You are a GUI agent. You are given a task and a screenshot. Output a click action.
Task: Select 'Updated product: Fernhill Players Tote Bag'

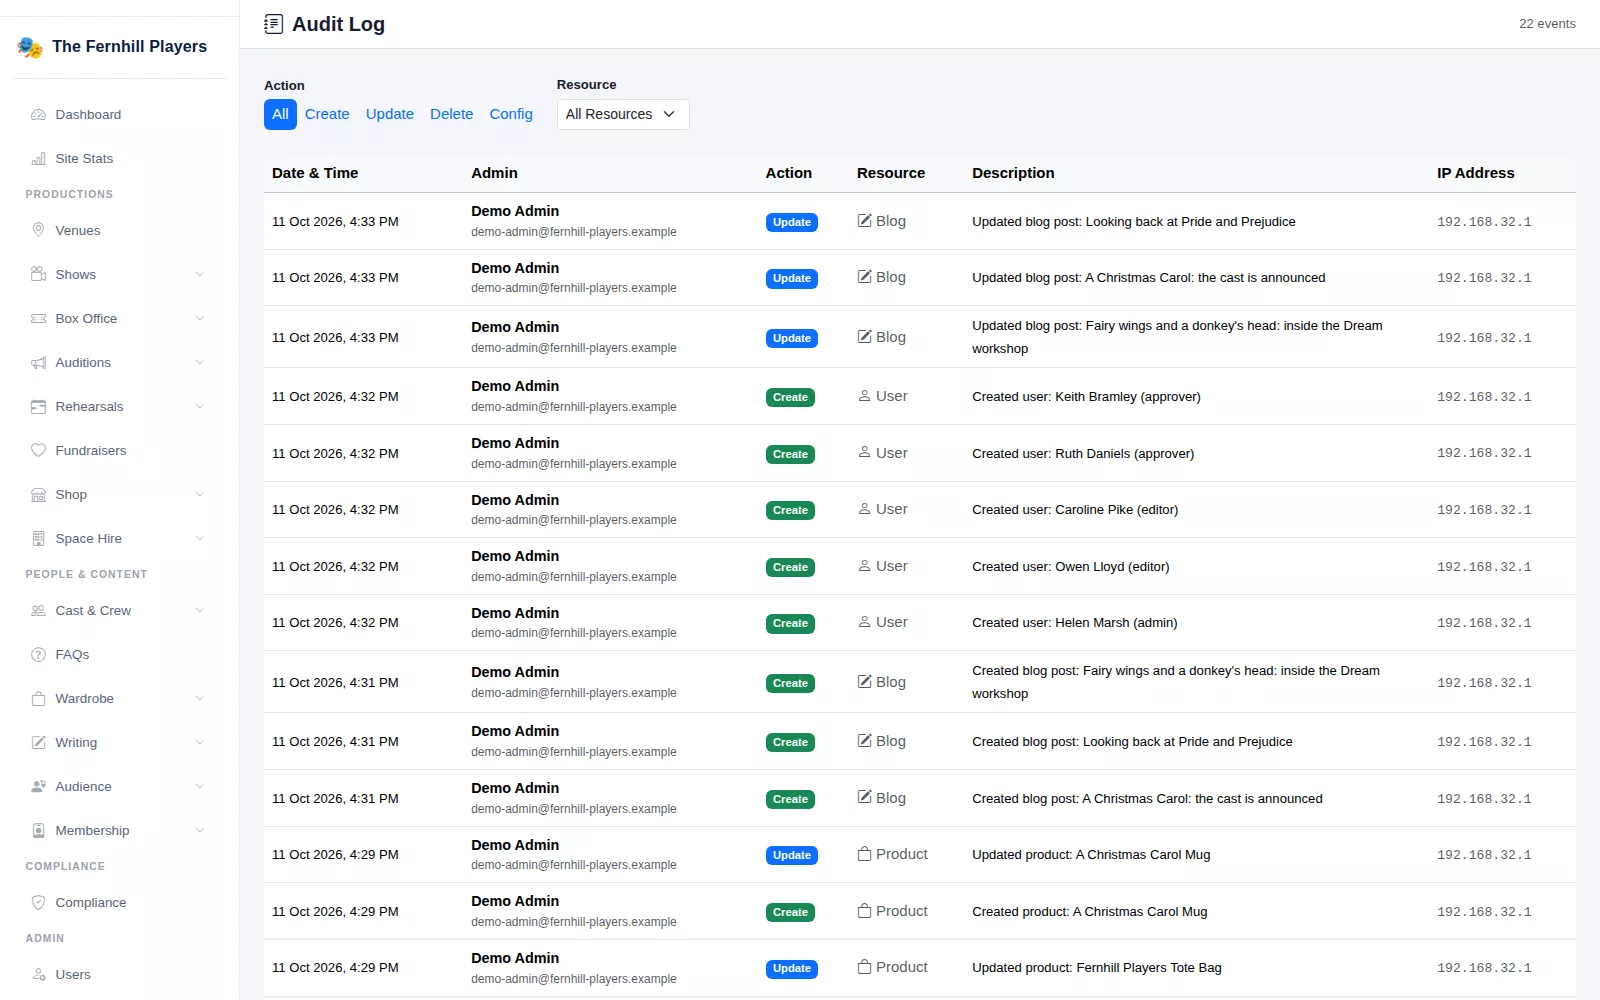pyautogui.click(x=1097, y=968)
